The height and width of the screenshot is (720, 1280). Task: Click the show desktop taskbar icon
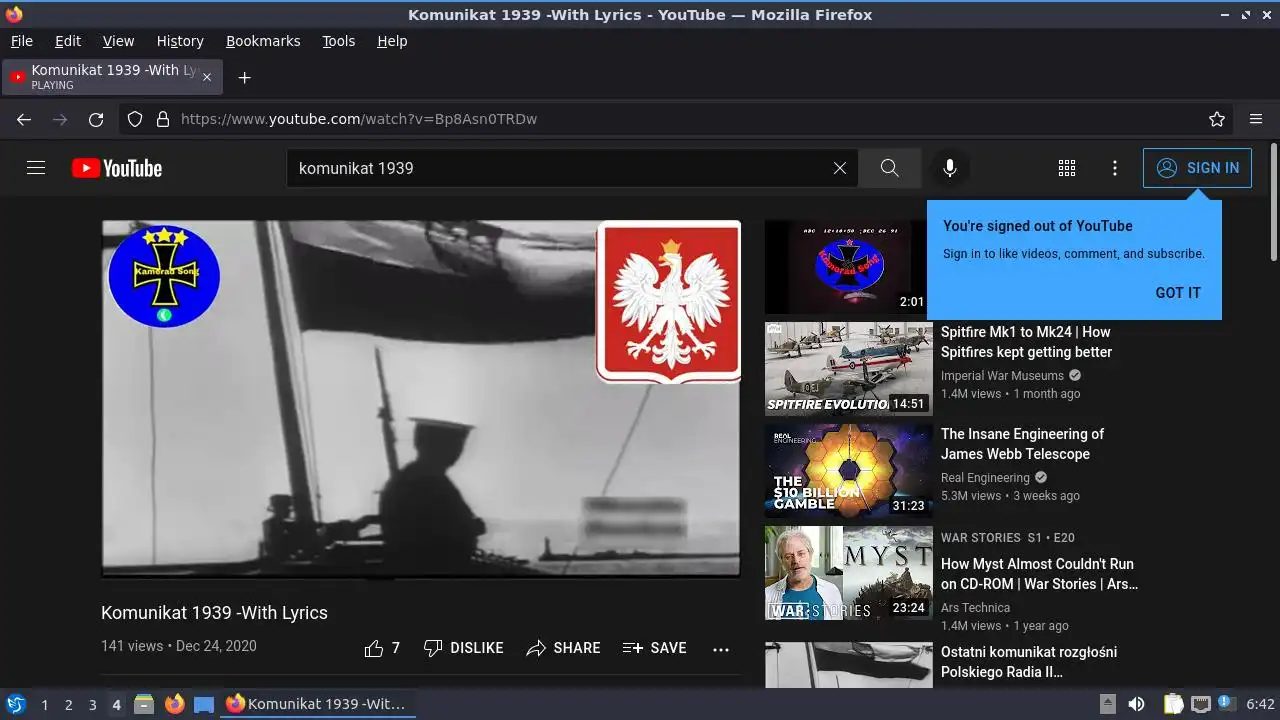pyautogui.click(x=204, y=704)
